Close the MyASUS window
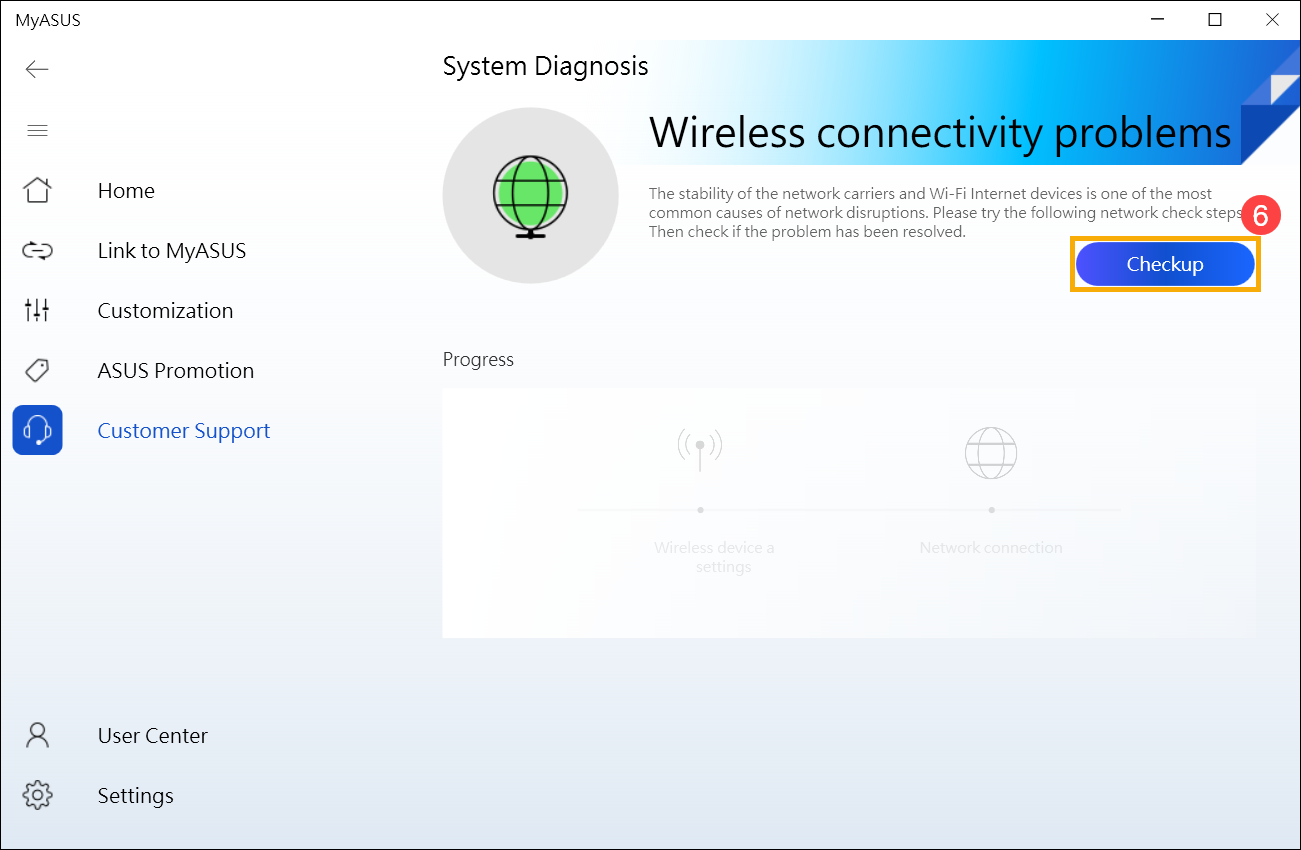Screen dimensions: 1301x850 pyautogui.click(x=1272, y=20)
